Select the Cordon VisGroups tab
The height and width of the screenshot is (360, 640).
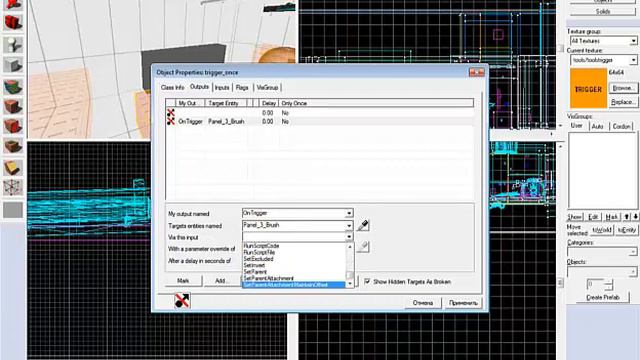point(622,127)
